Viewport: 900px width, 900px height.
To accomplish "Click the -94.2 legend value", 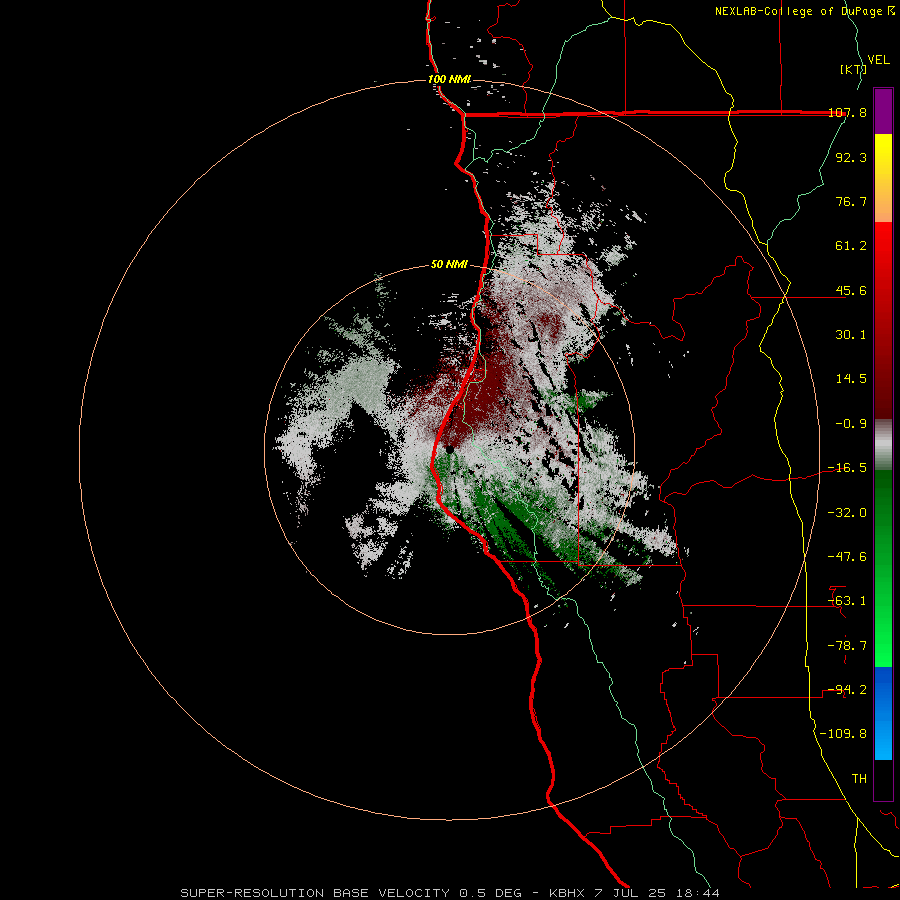I will pos(847,690).
